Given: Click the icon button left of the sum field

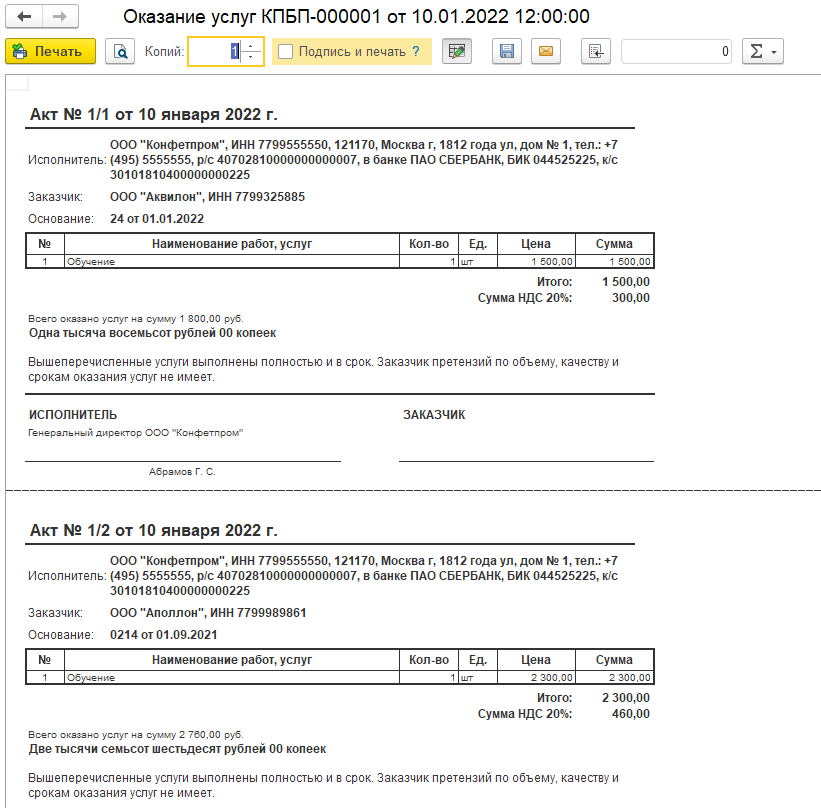Looking at the screenshot, I should [596, 51].
